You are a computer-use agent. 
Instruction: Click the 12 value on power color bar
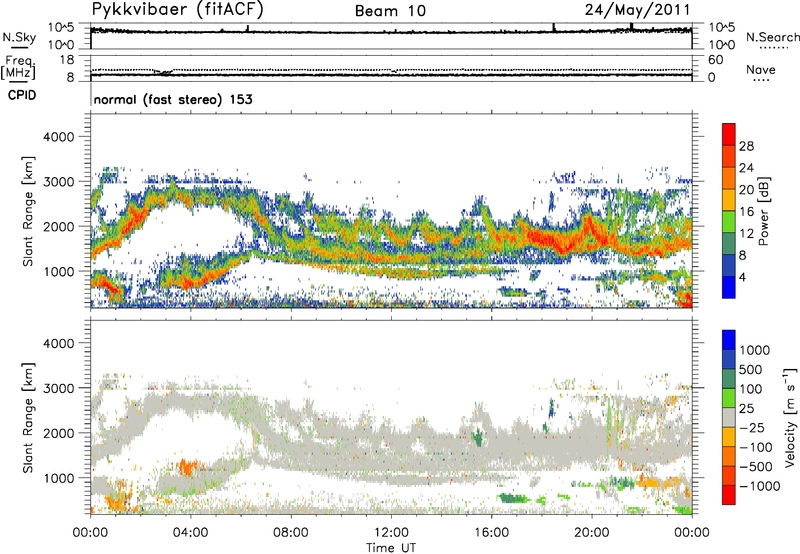click(746, 234)
